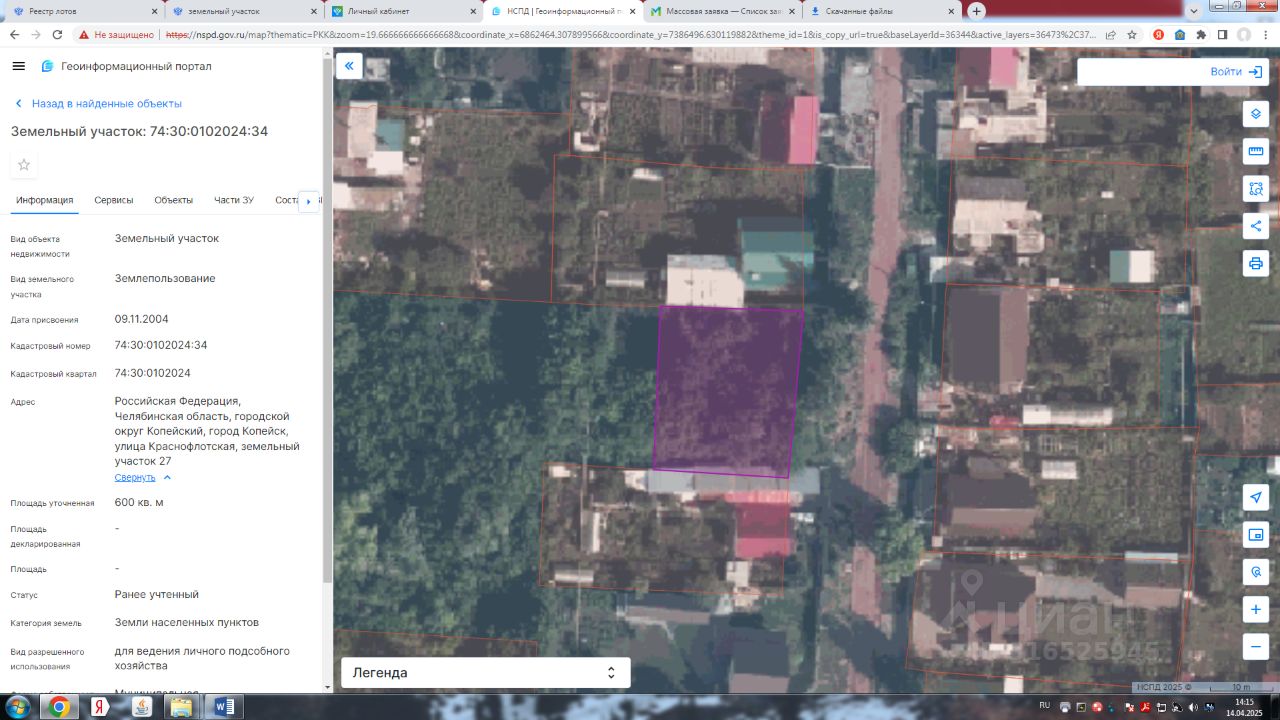
Task: Switch to the земельный участок browser tab
Action: [243, 11]
